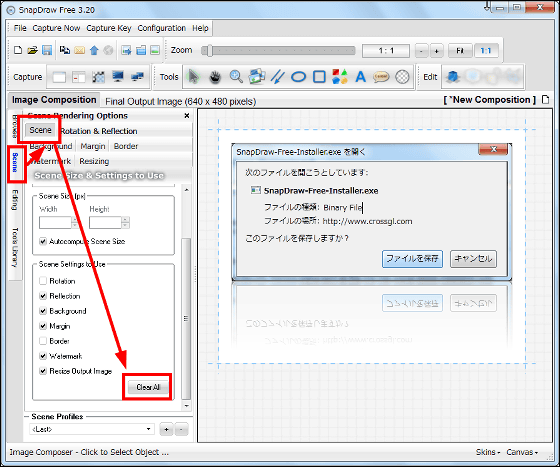Image resolution: width=560 pixels, height=467 pixels.
Task: Toggle the Autocompute Scene Size checkbox
Action: point(43,241)
